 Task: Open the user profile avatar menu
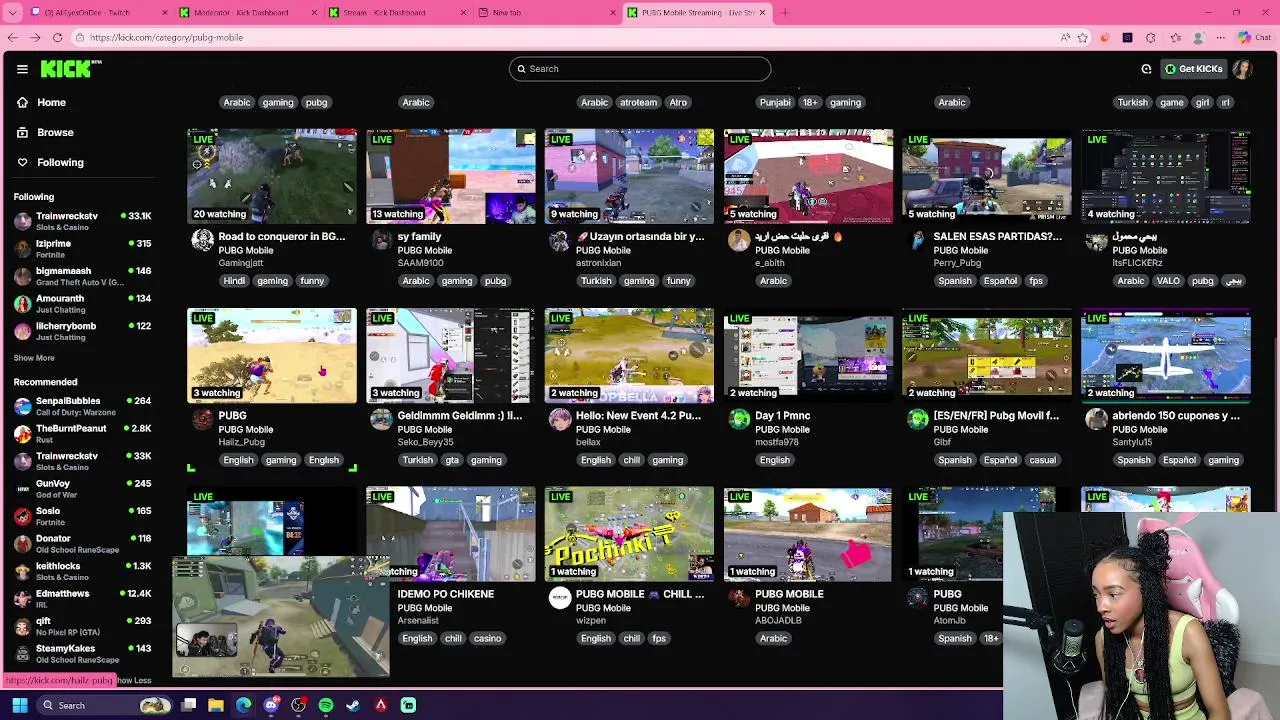click(1242, 69)
